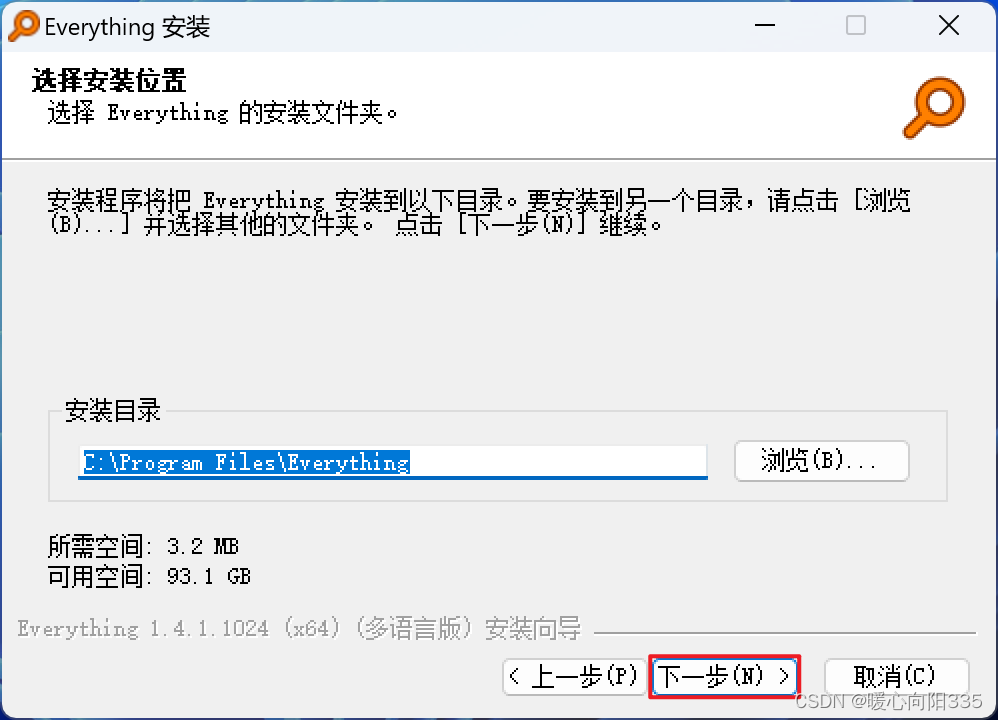Screen dimensions: 998x720
Task: Click the Everything 1.4.1.1024 version text
Action: coord(299,629)
